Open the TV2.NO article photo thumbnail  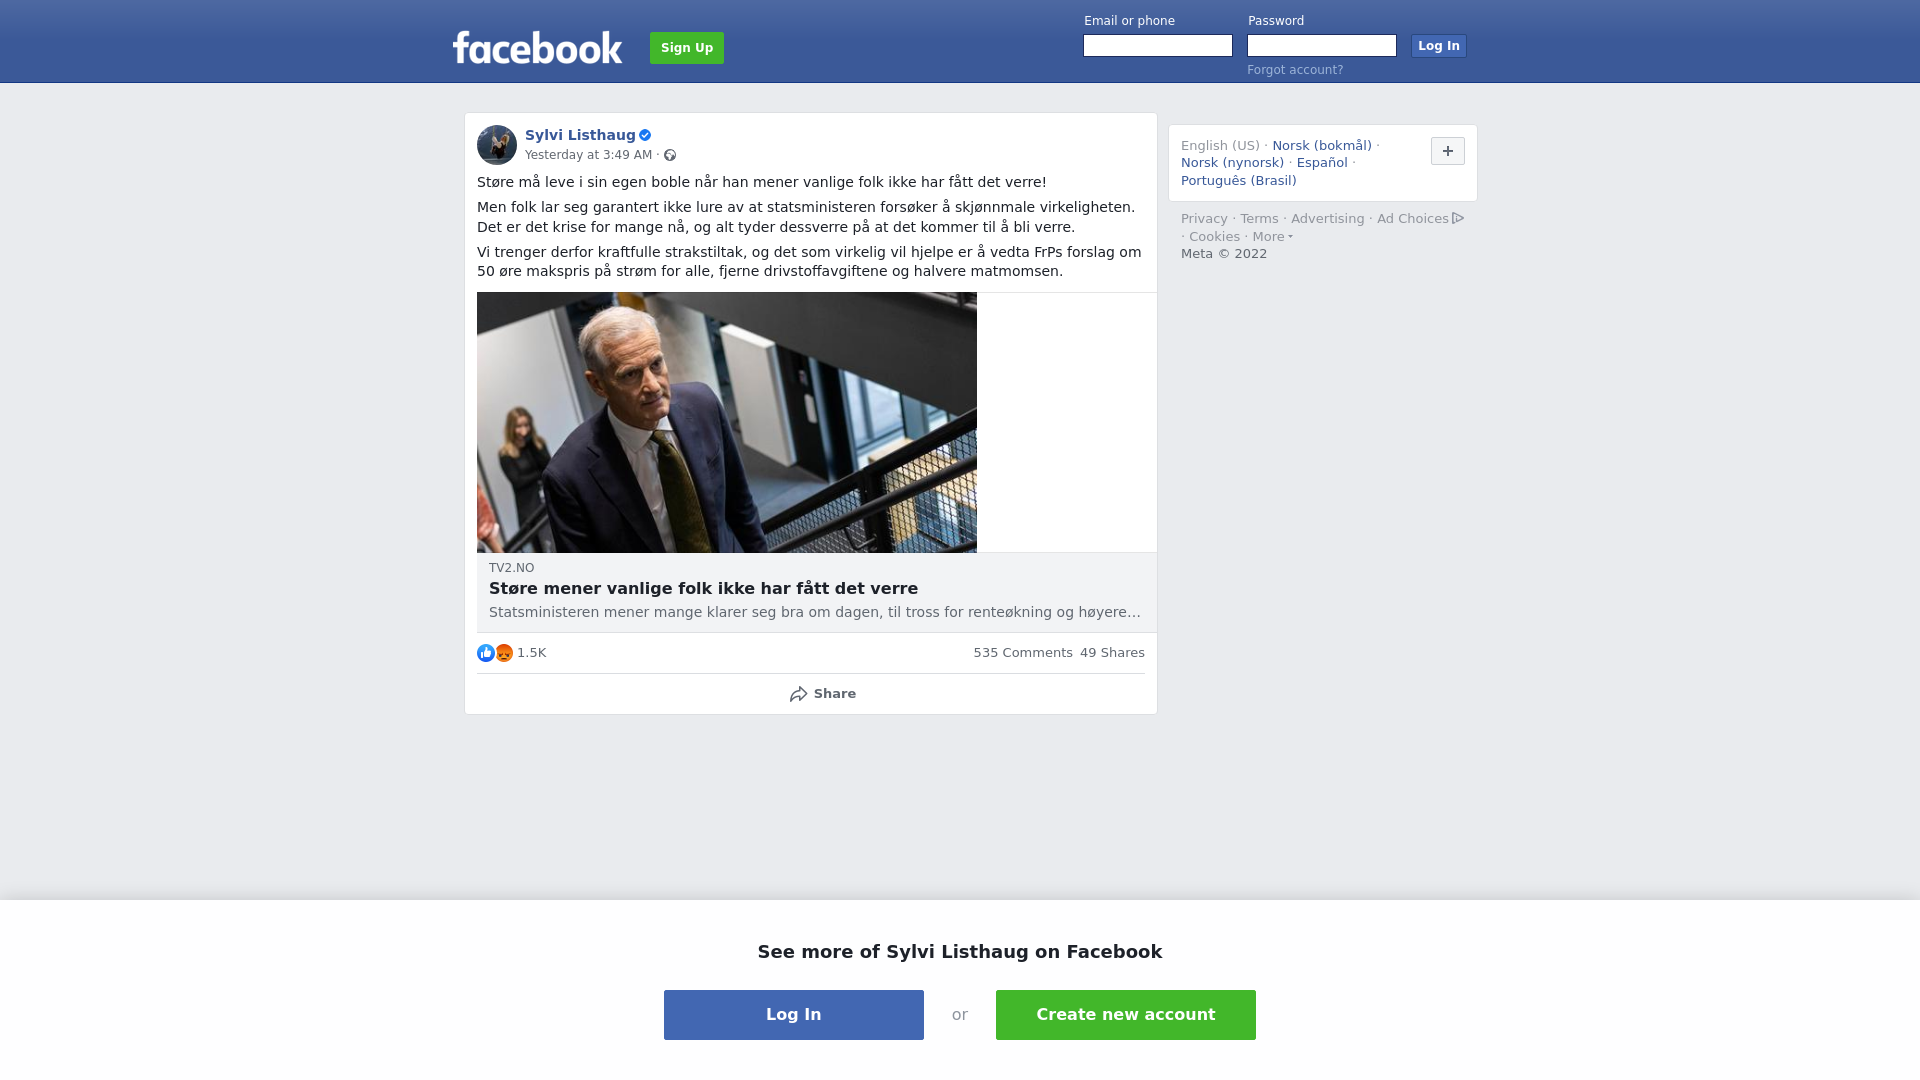click(x=727, y=422)
